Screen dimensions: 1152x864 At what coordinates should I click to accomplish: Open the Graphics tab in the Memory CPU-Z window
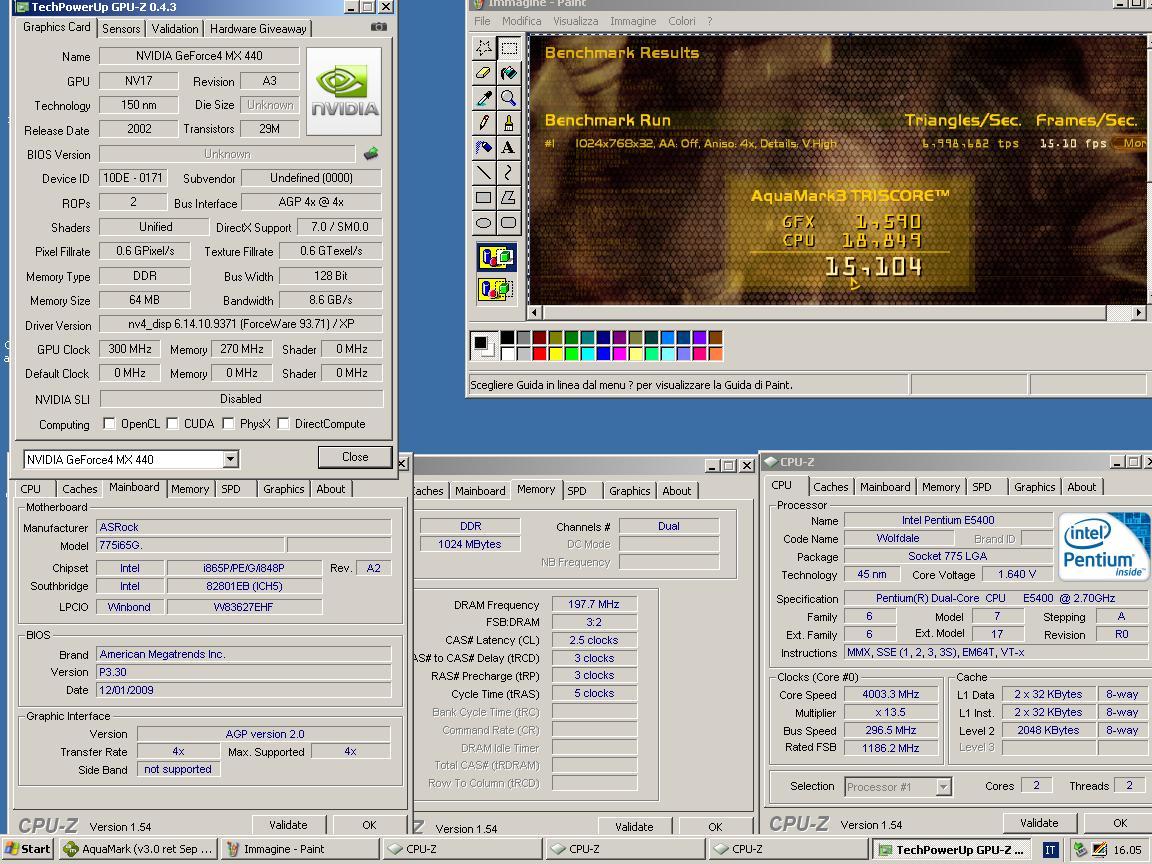coord(630,491)
